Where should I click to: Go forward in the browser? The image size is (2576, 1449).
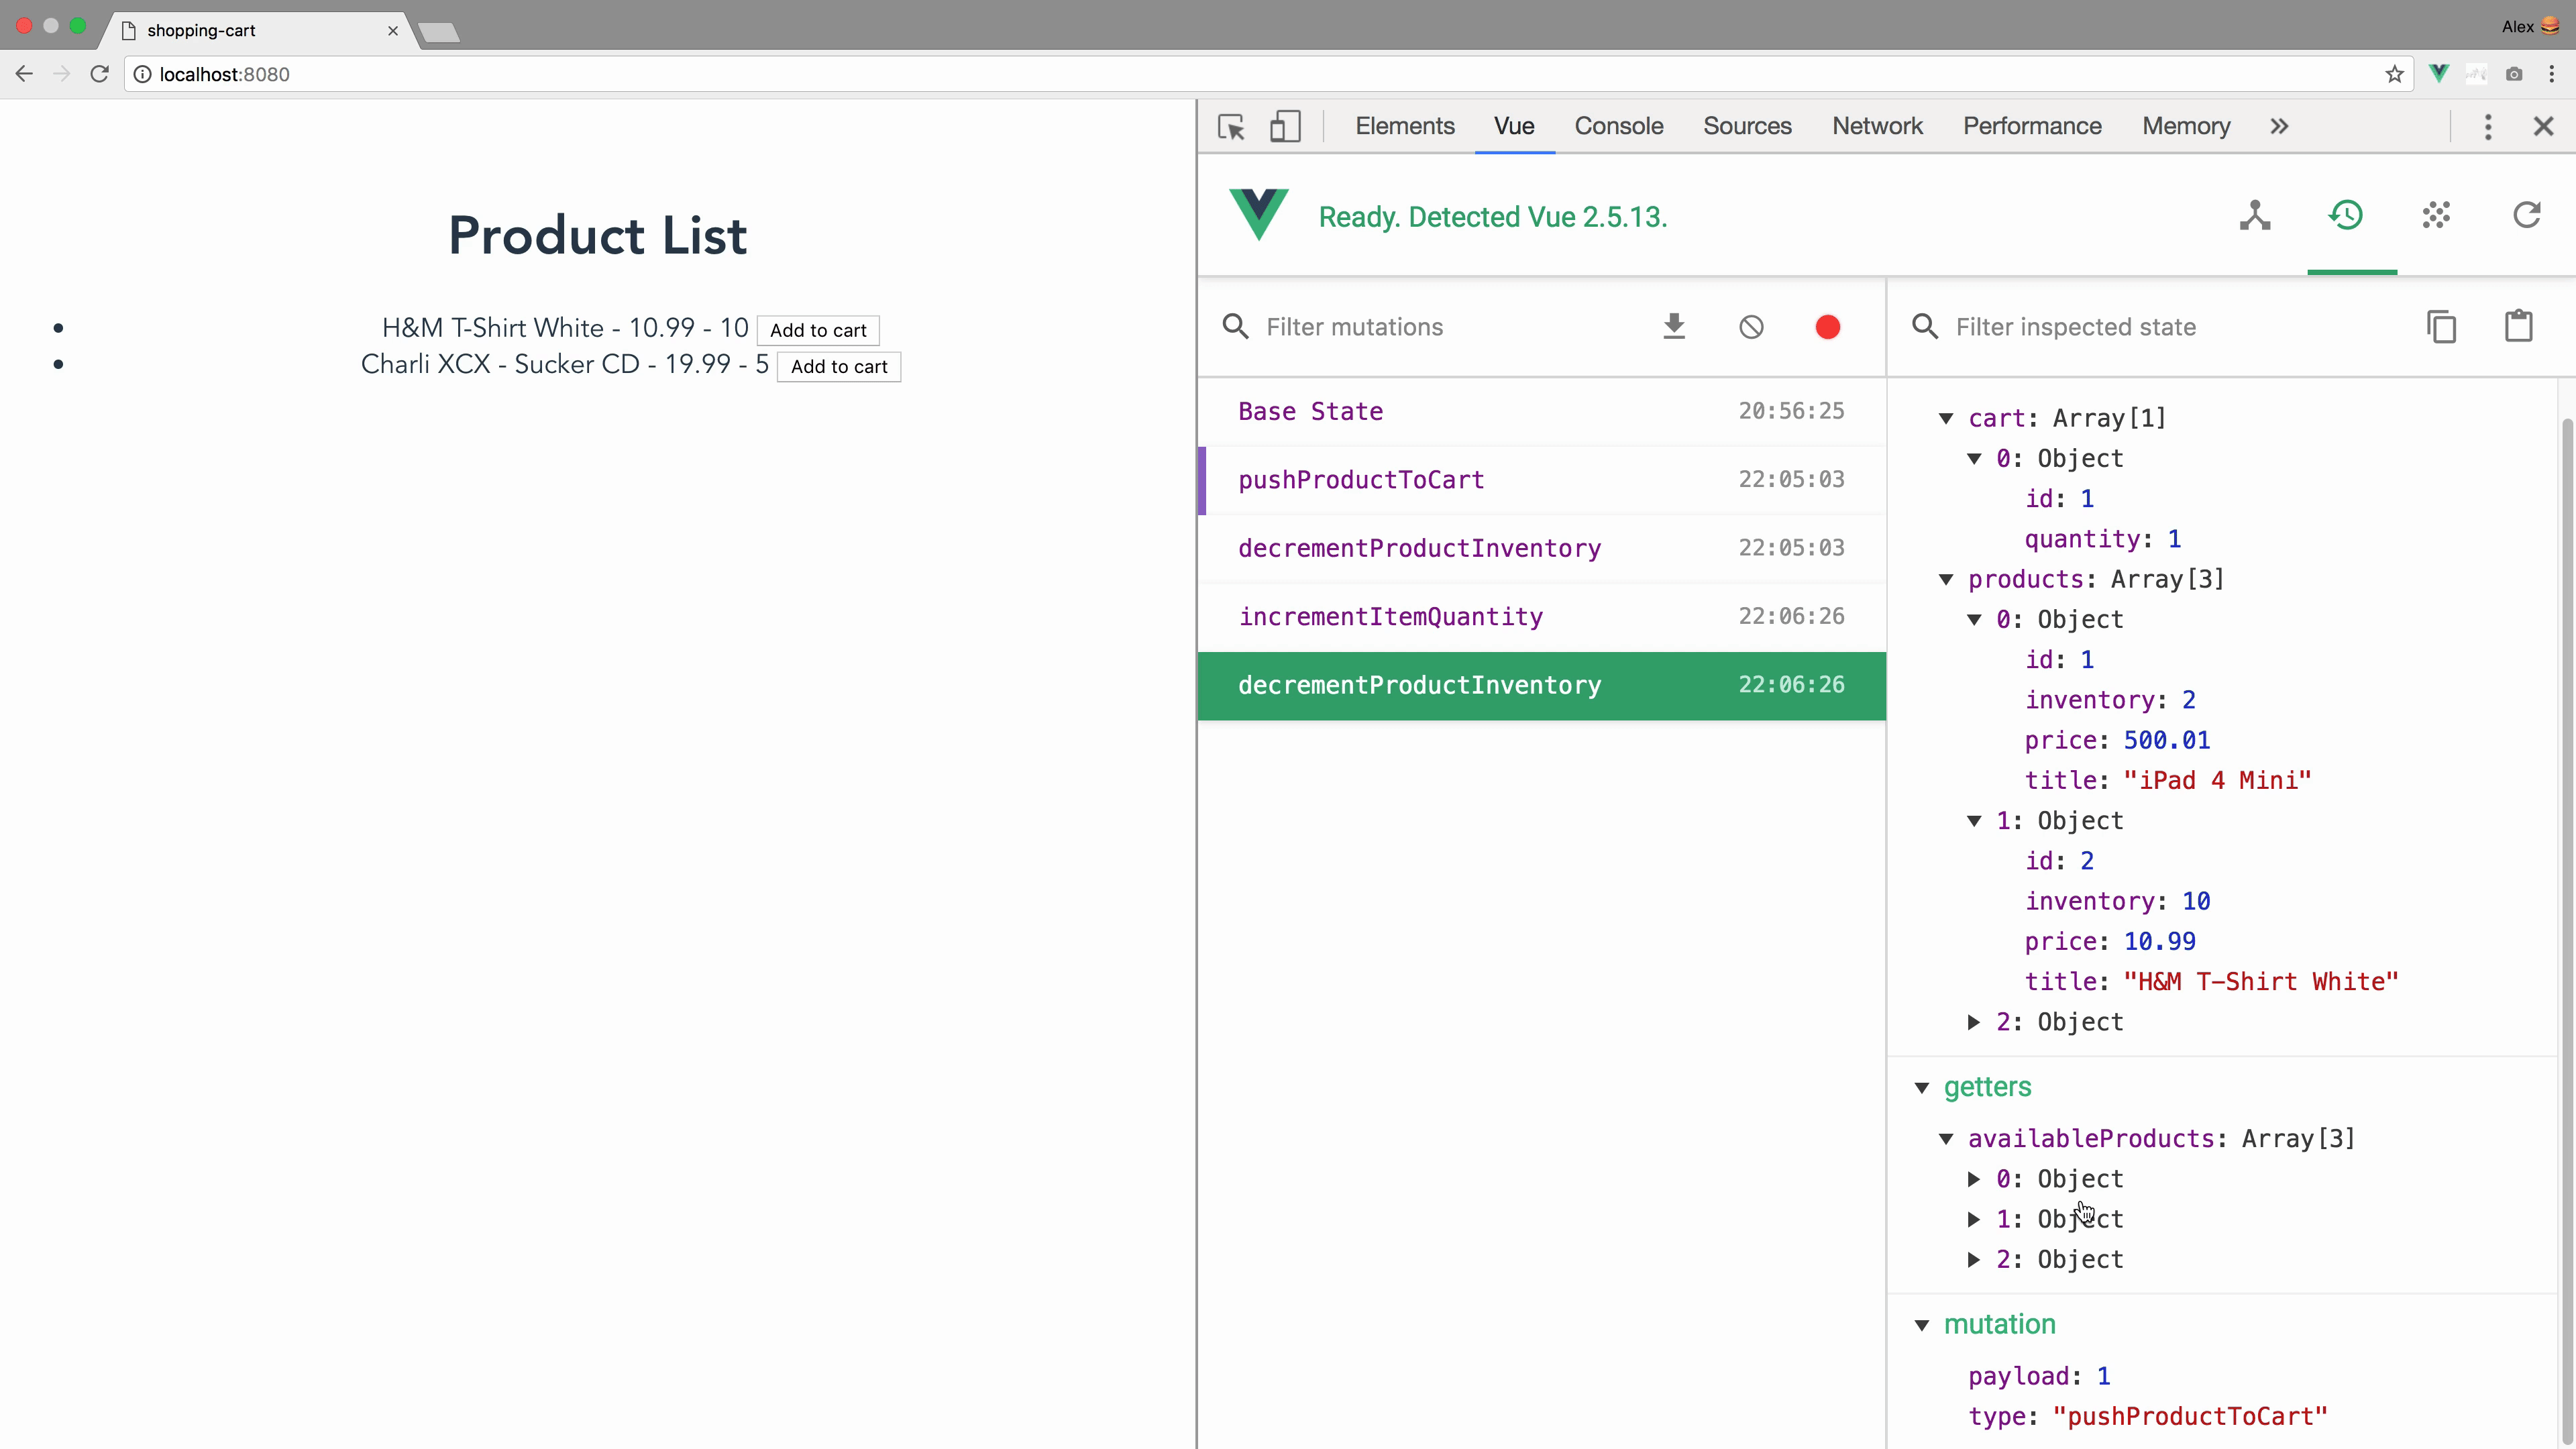pyautogui.click(x=62, y=74)
